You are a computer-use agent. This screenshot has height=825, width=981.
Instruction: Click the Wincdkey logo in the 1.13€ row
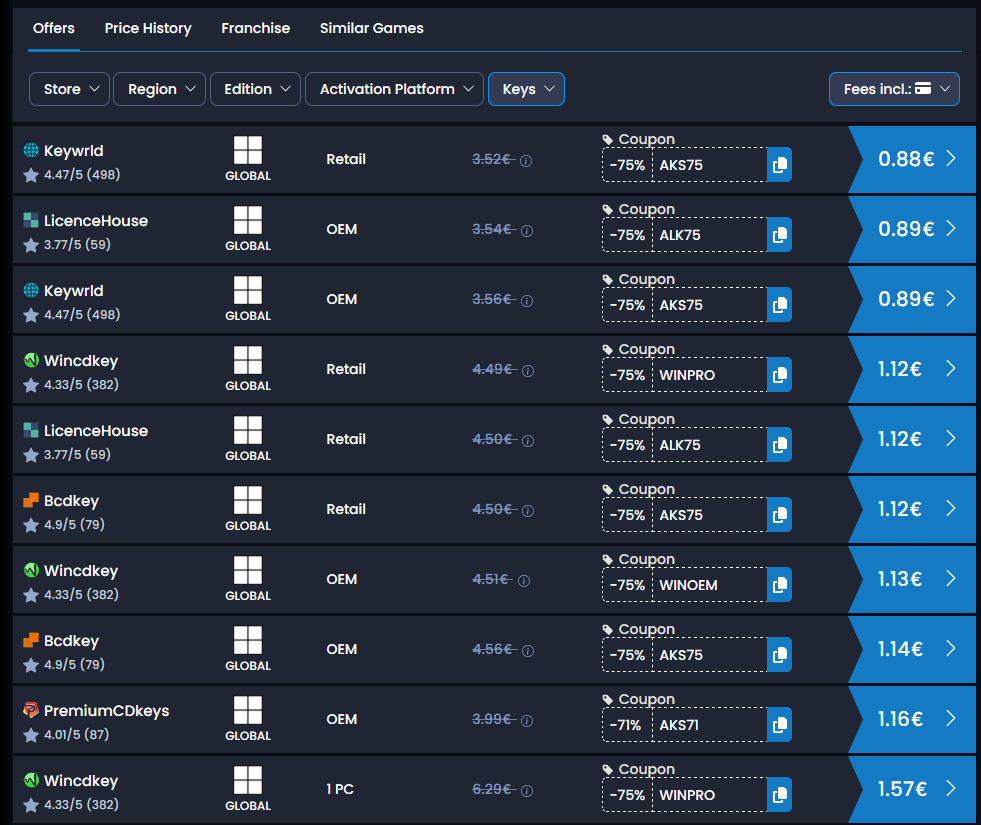pos(31,570)
